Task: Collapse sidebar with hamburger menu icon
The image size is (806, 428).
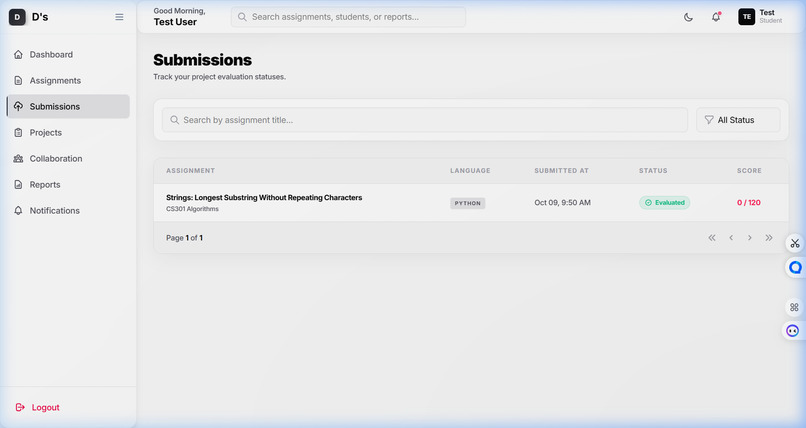Action: 119,17
